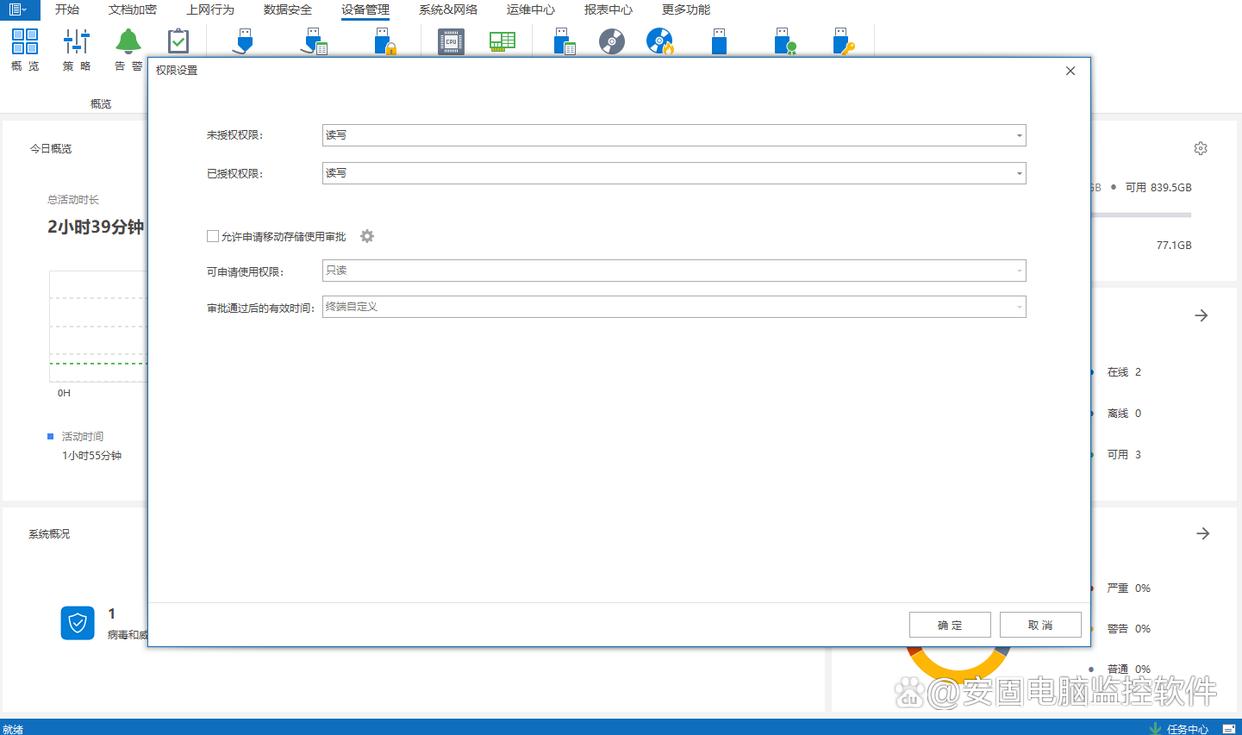Open the application menu icon at top-left

coord(20,10)
